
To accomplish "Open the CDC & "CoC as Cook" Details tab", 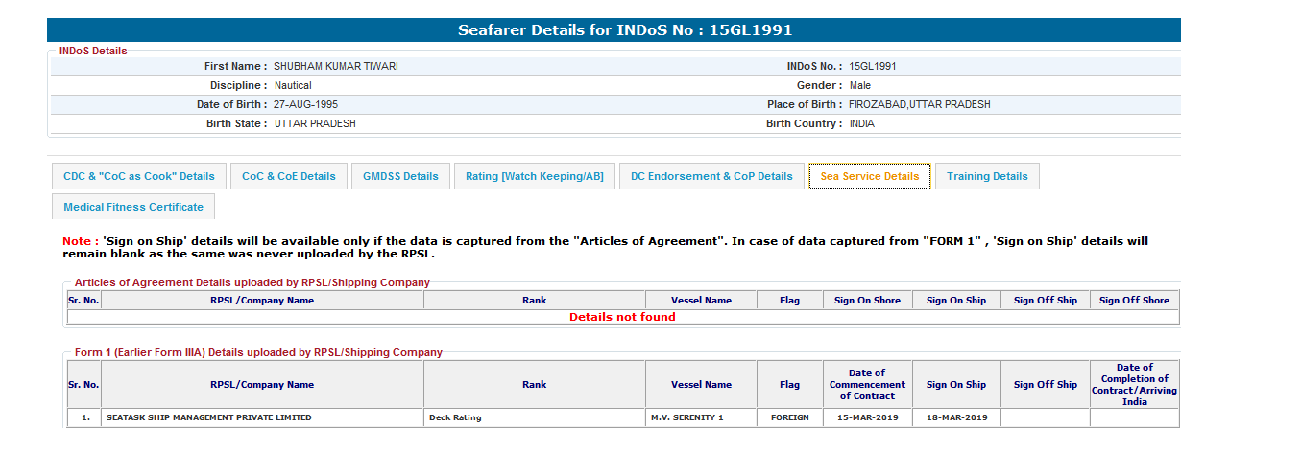I will click(x=139, y=176).
